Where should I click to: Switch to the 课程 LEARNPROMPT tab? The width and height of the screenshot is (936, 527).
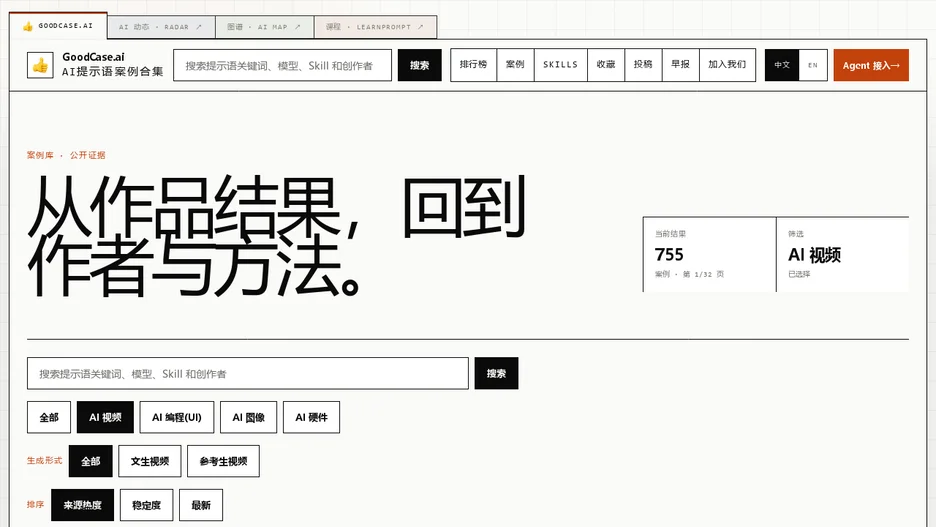(x=375, y=27)
